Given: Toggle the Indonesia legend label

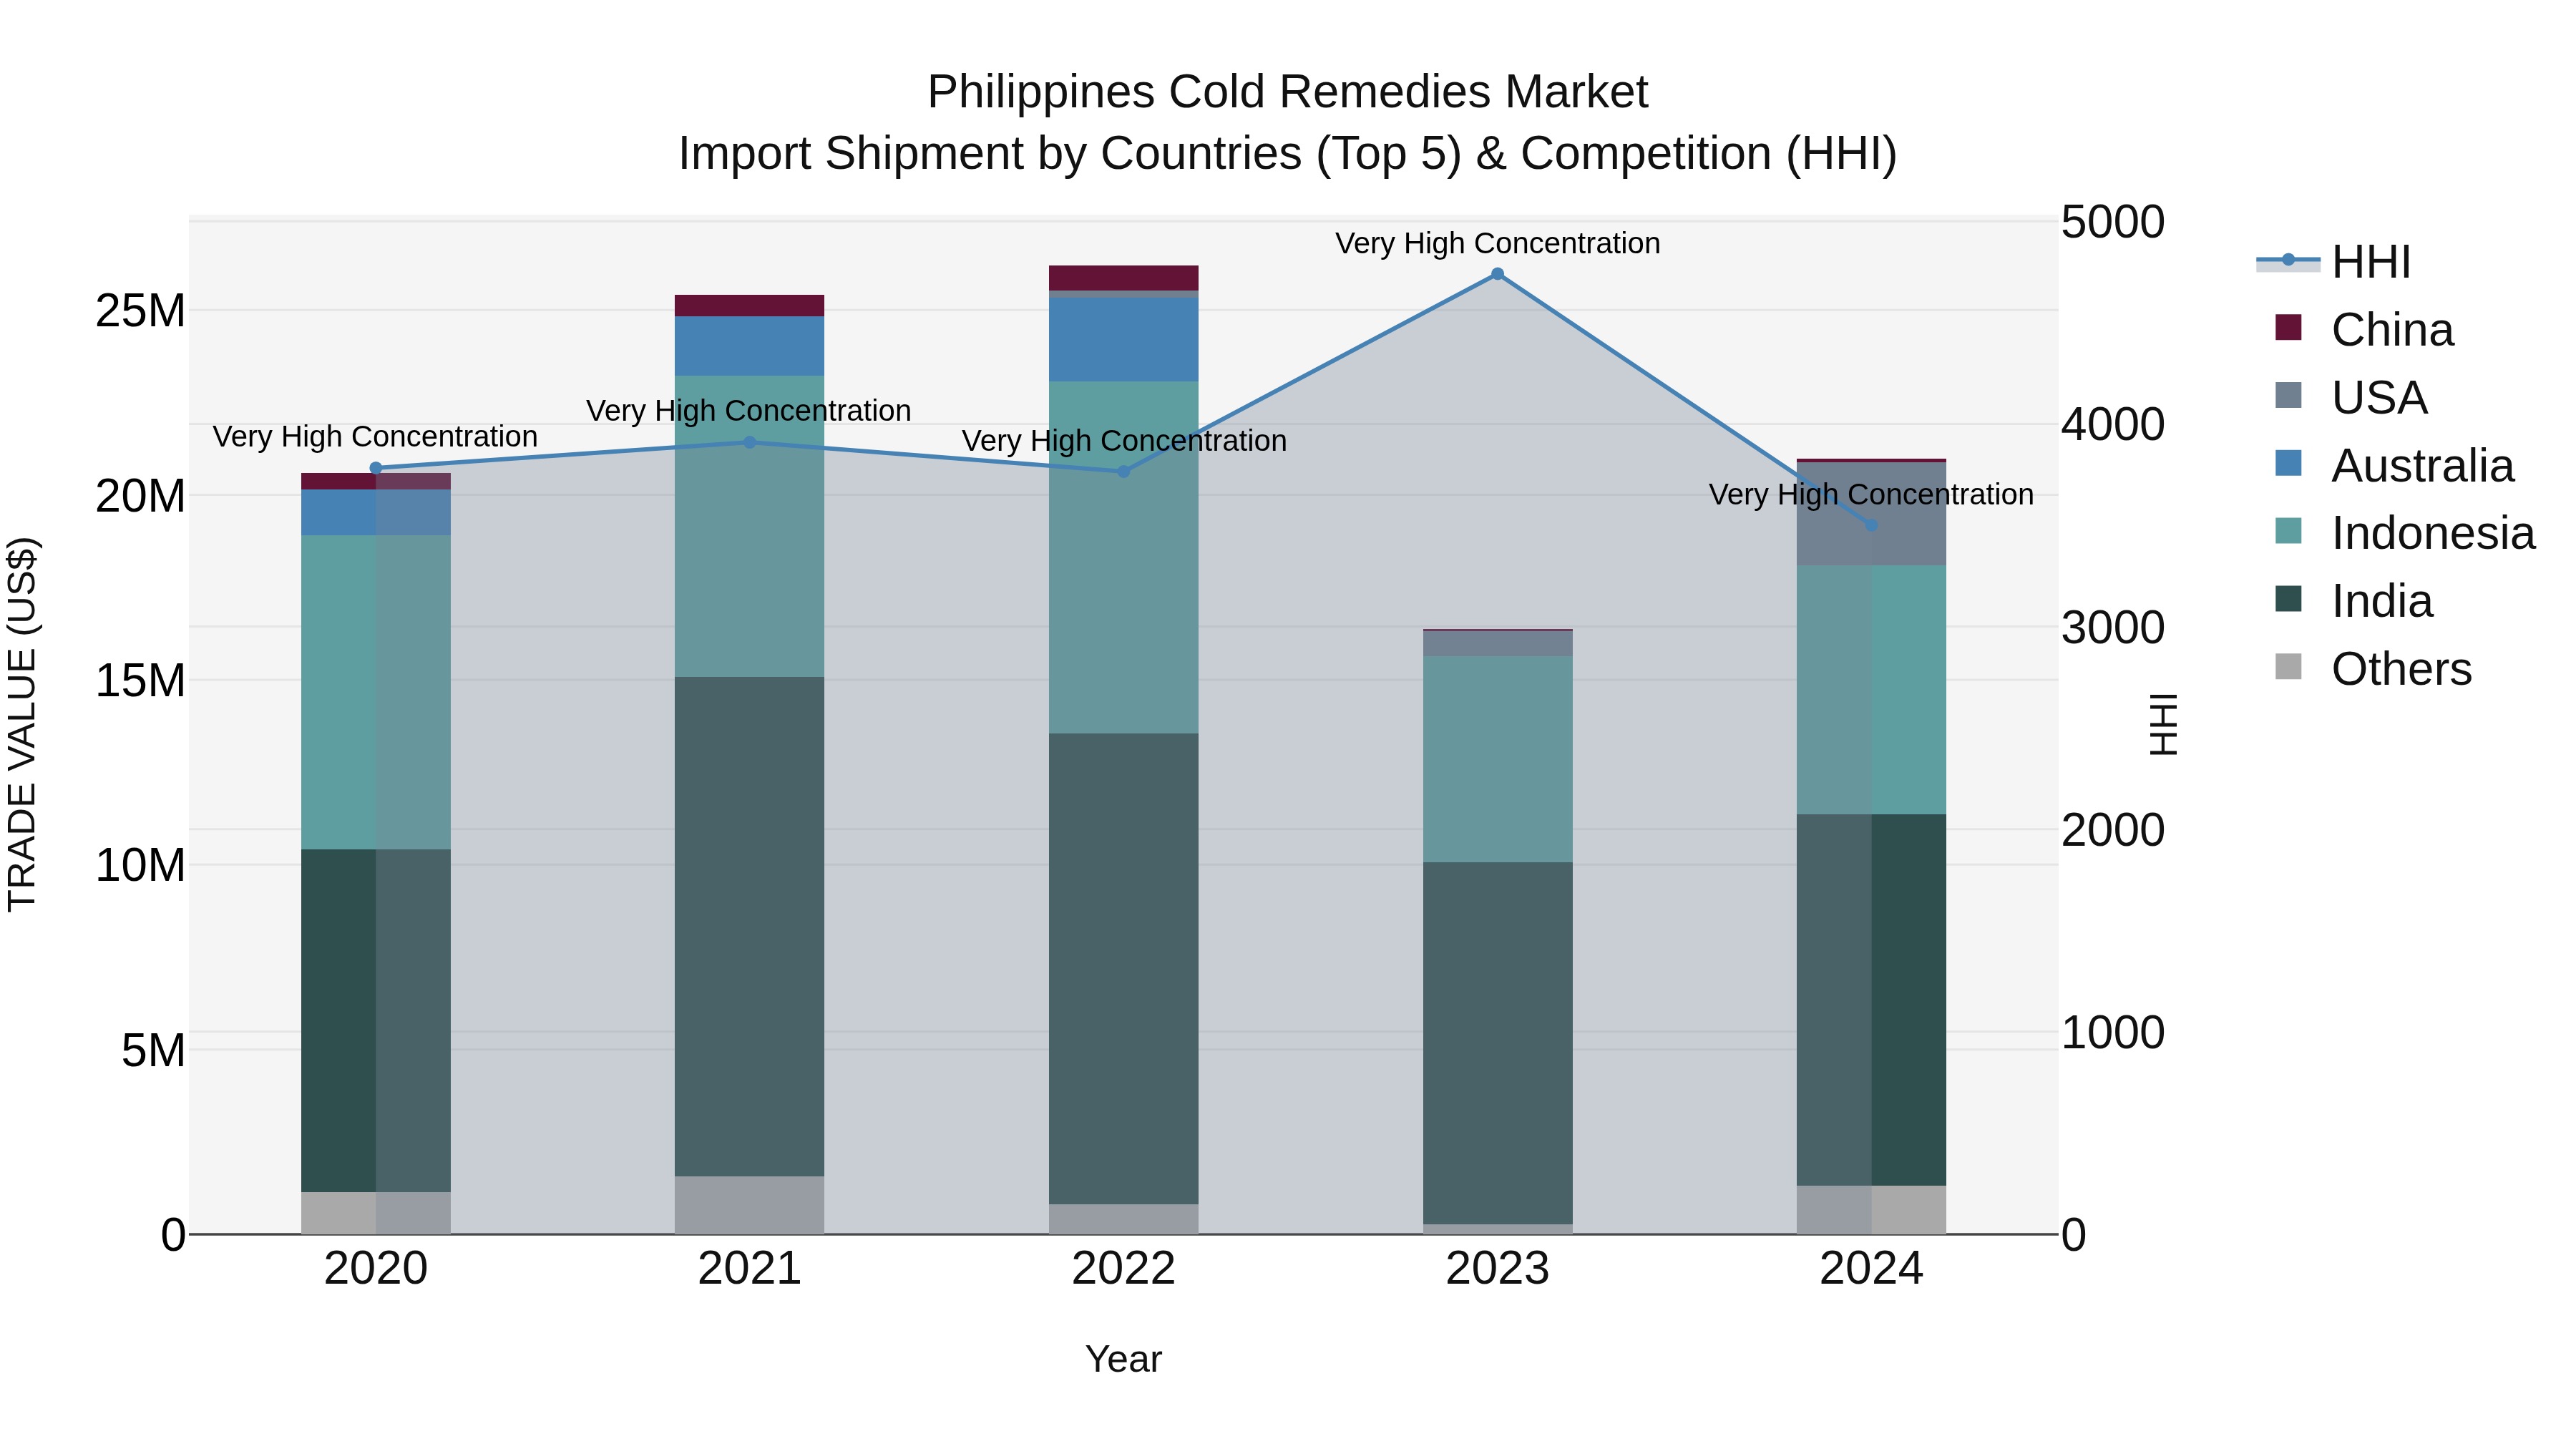Looking at the screenshot, I should pos(2433,533).
